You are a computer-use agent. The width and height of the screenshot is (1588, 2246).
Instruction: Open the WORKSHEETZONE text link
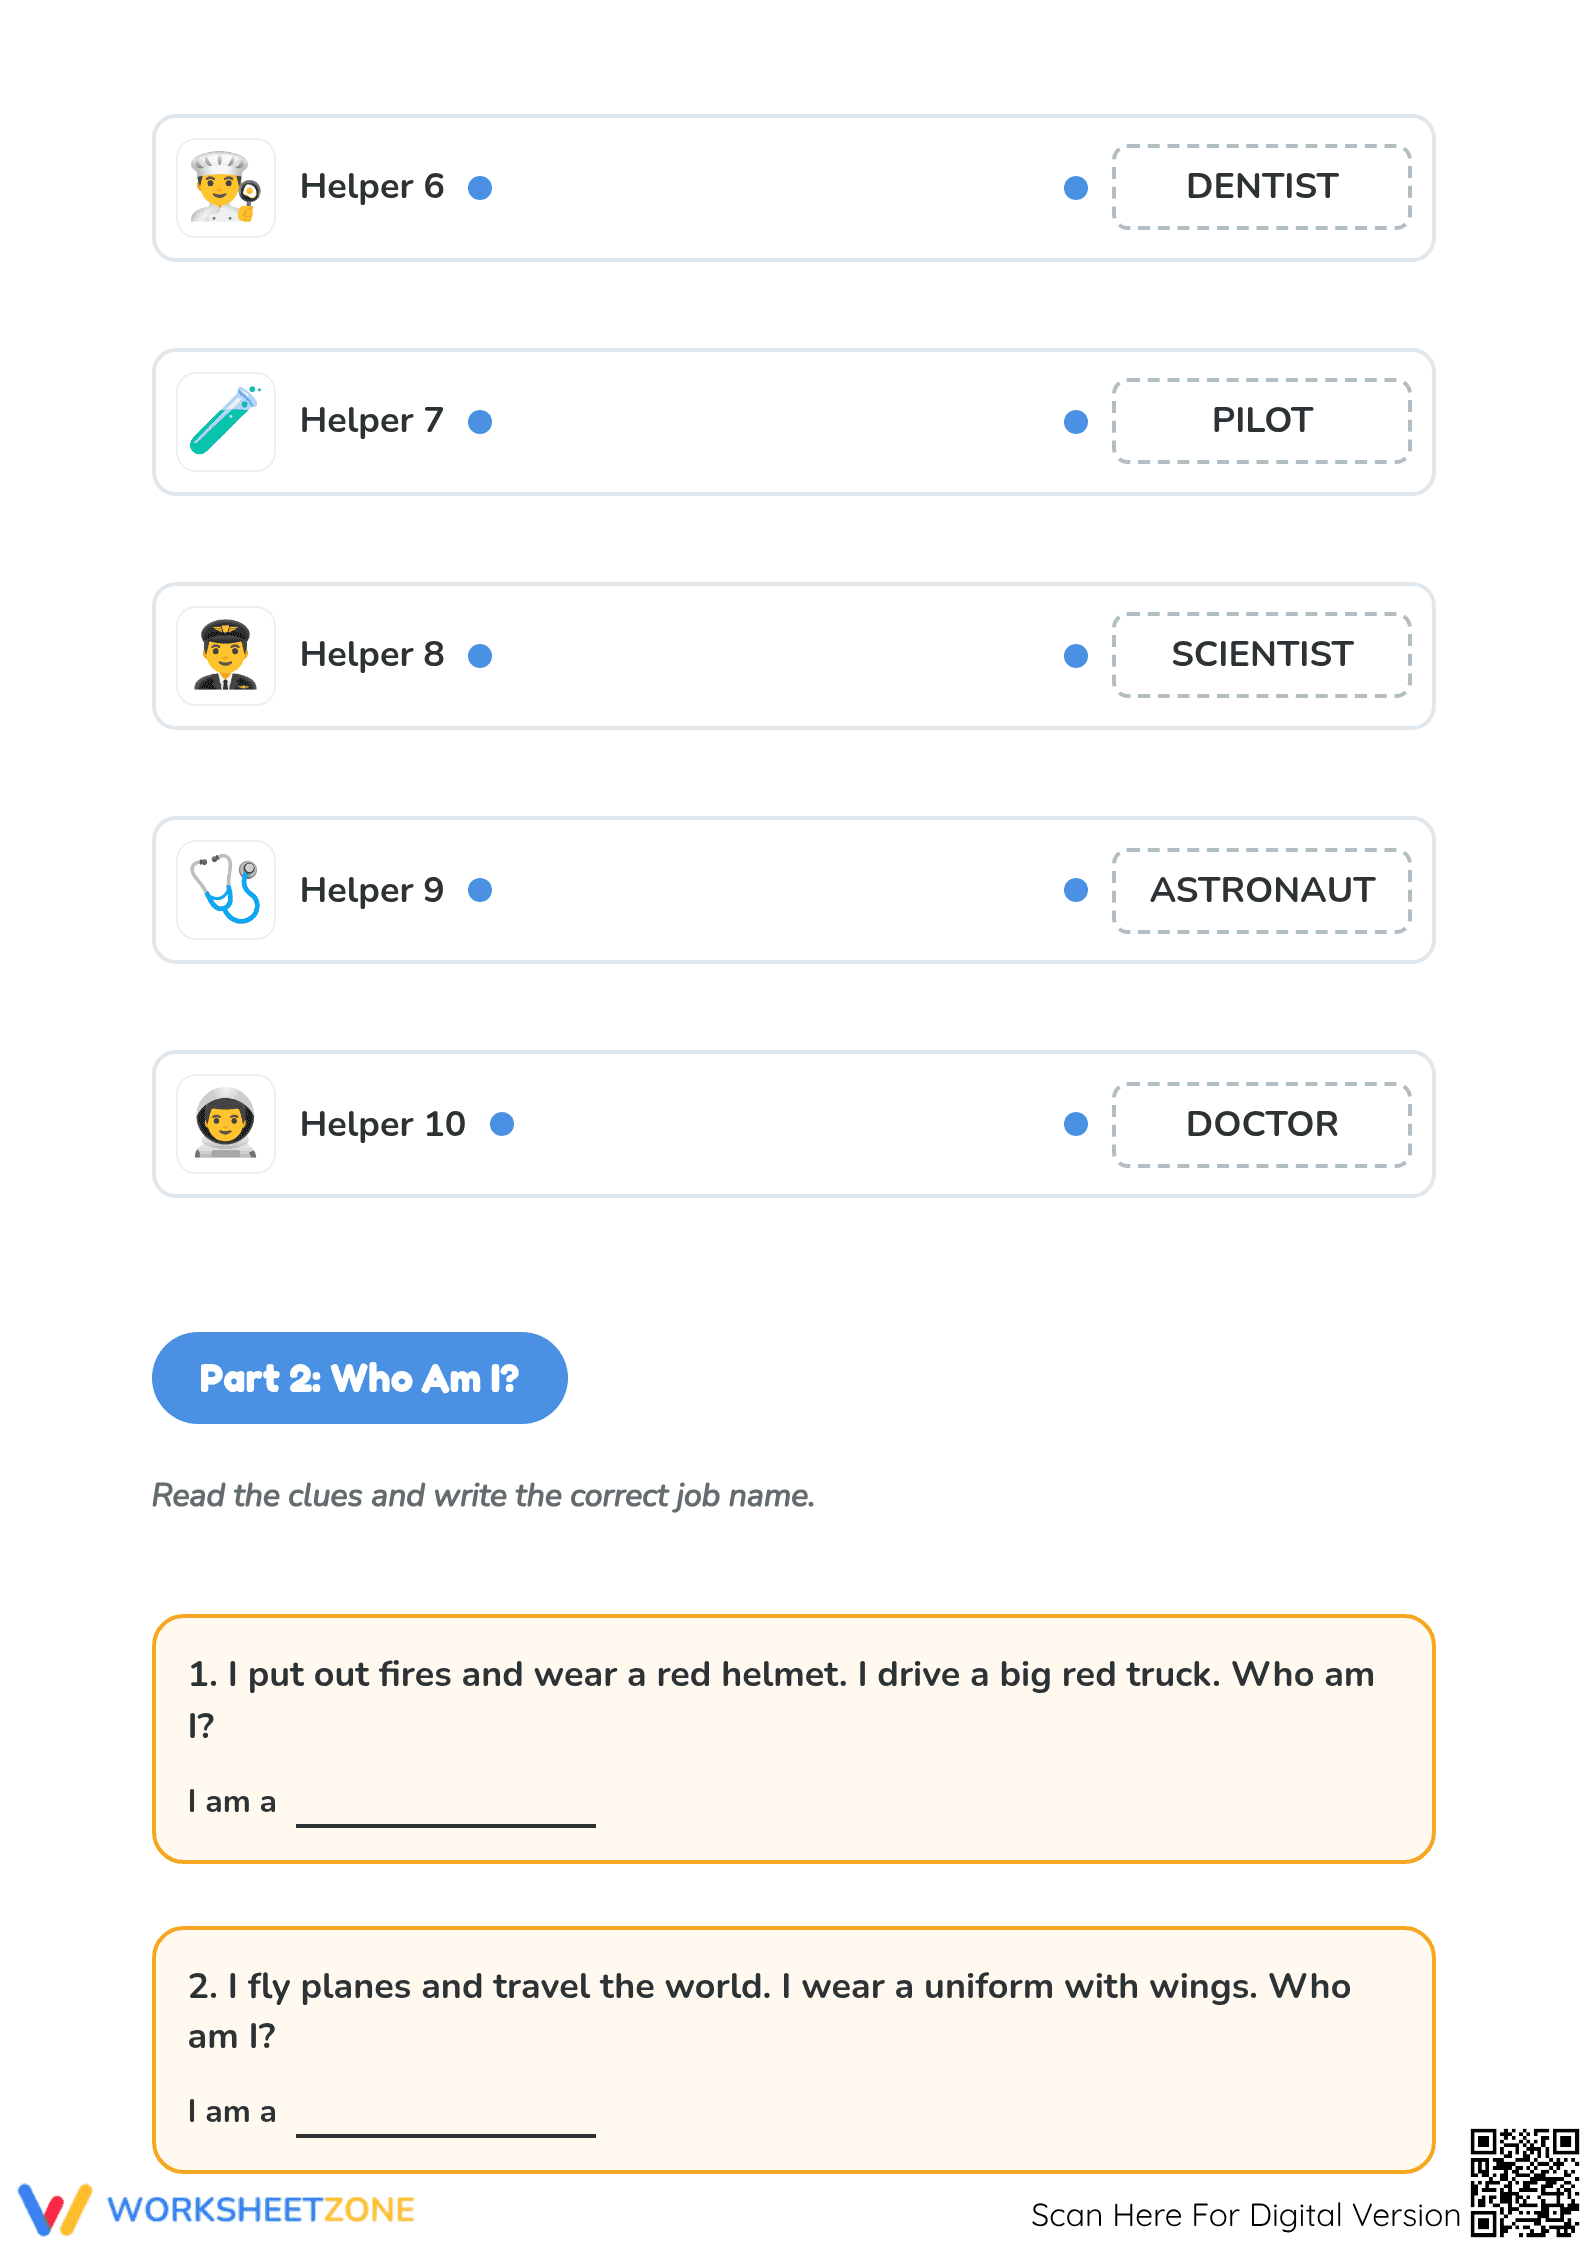pyautogui.click(x=261, y=2210)
